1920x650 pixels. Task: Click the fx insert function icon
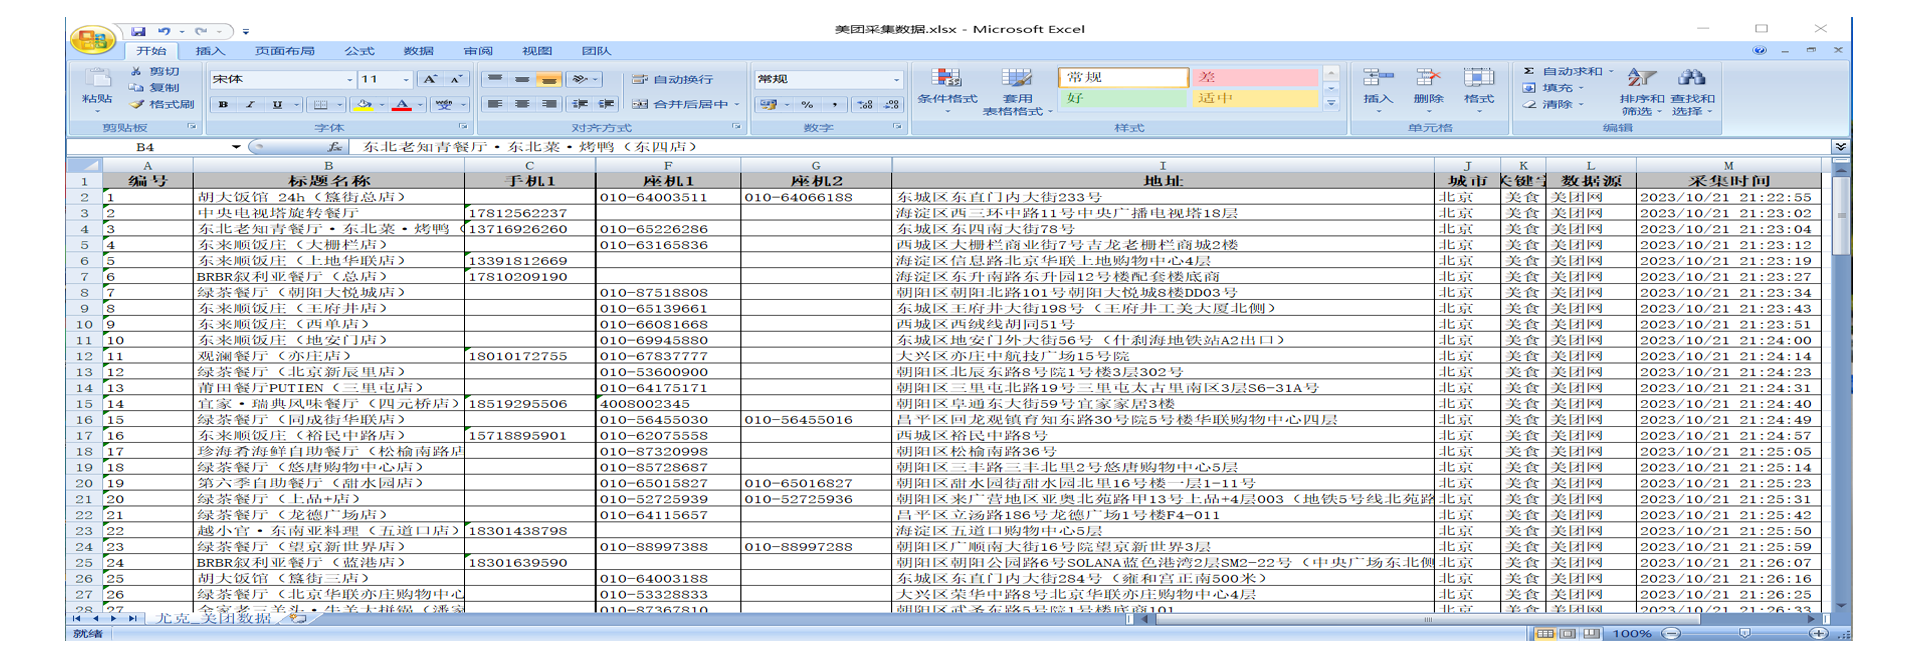pos(334,147)
